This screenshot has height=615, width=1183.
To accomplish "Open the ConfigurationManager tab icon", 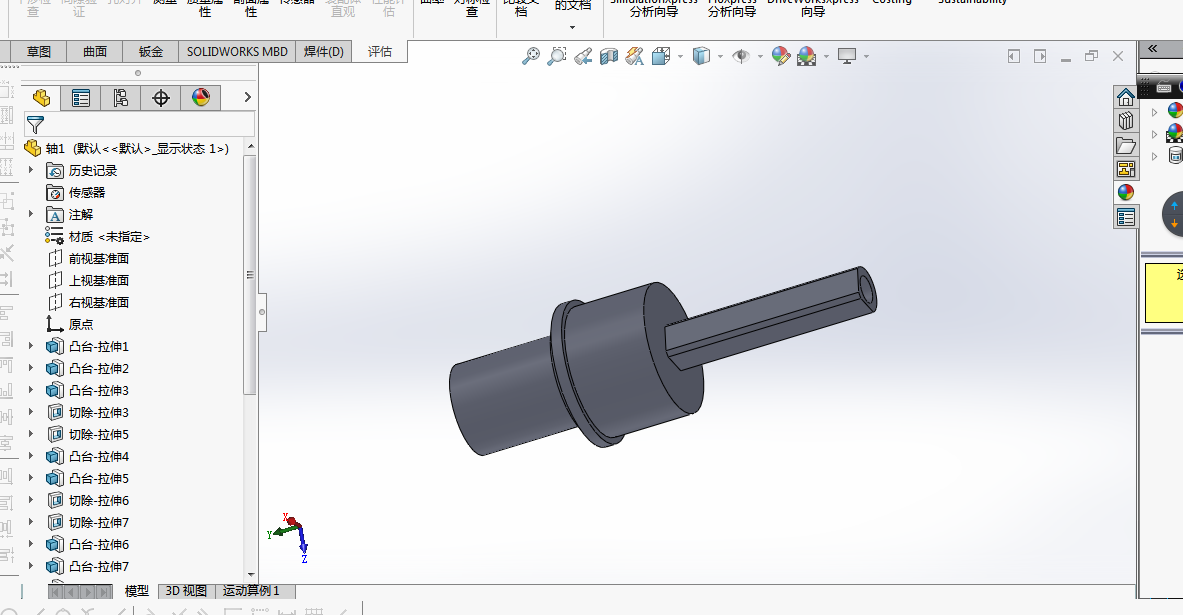I will (x=121, y=97).
